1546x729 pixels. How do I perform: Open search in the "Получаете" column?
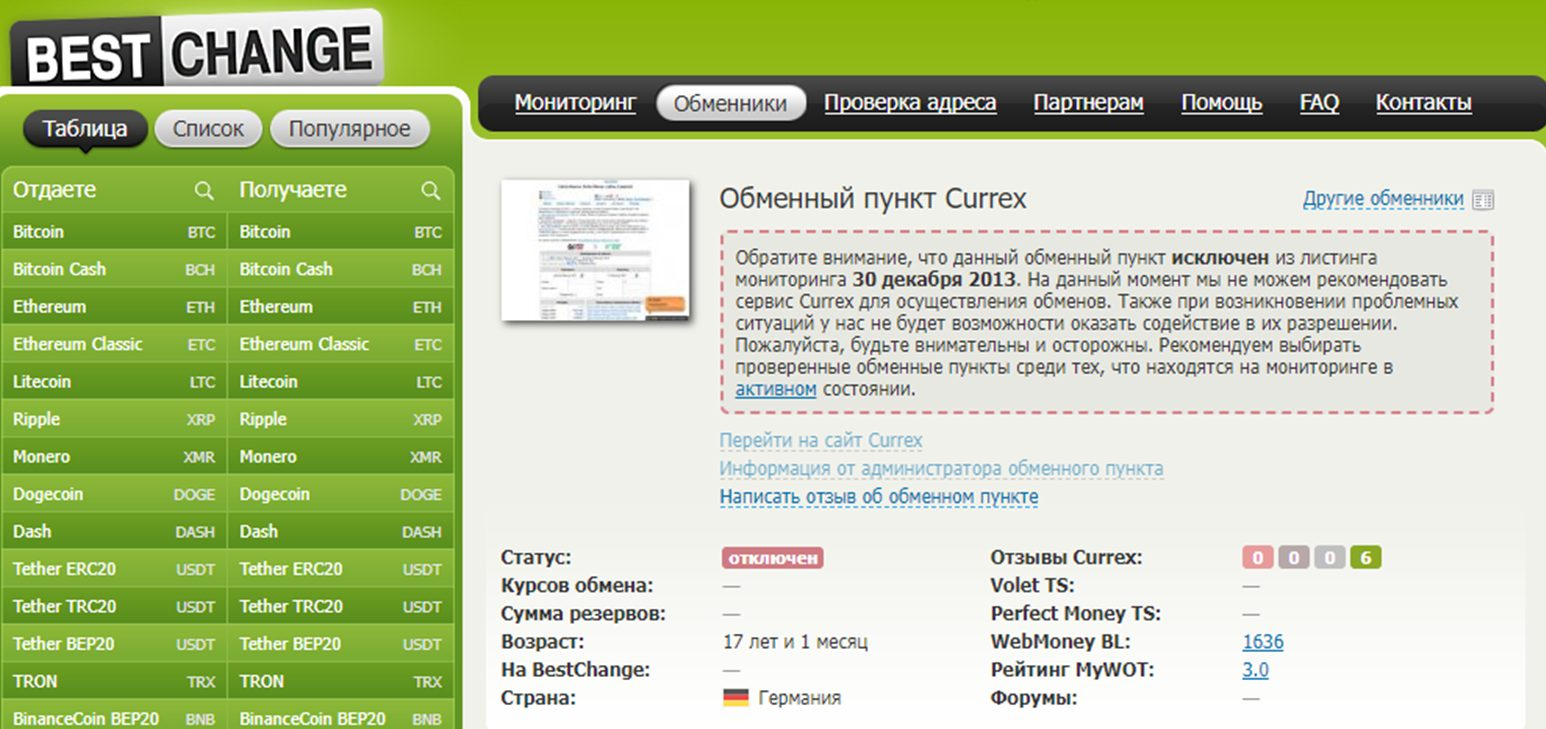pyautogui.click(x=430, y=189)
